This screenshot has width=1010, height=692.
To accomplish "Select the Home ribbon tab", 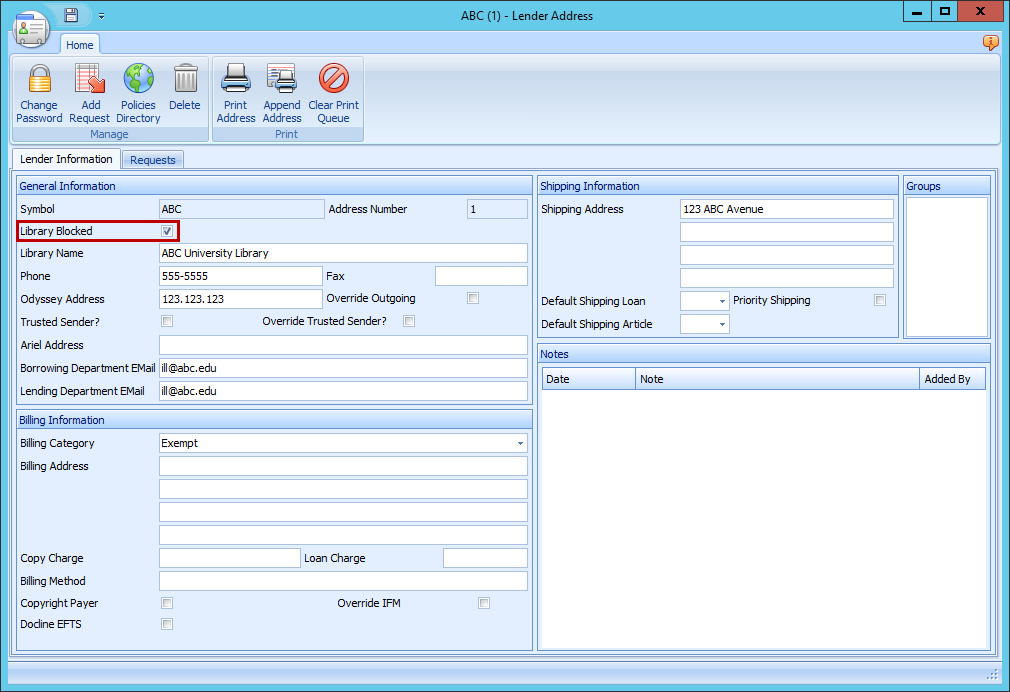I will tap(80, 45).
